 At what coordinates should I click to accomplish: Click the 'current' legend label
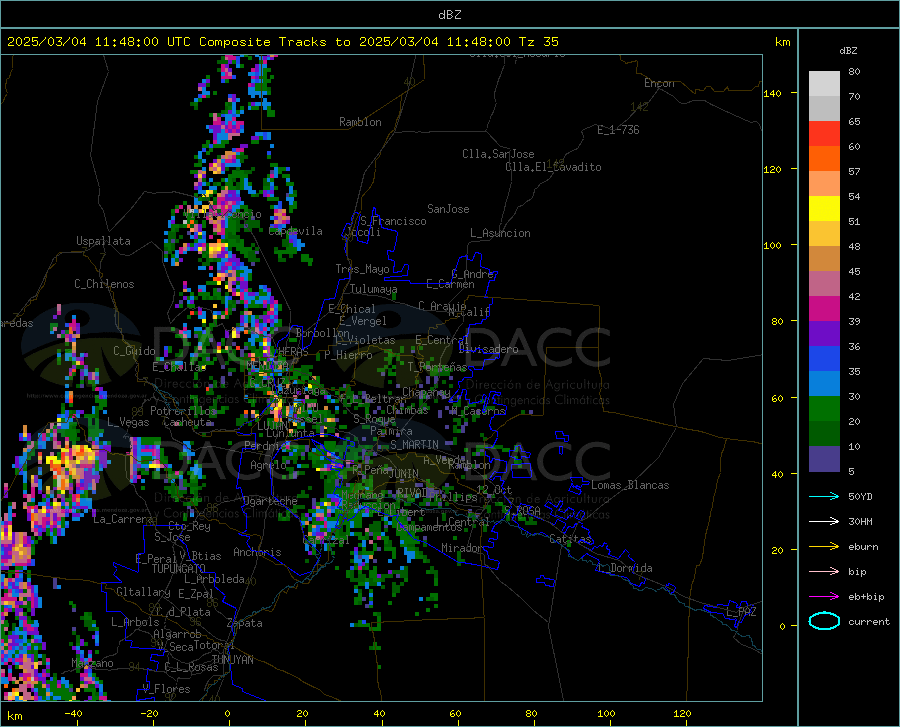[869, 621]
